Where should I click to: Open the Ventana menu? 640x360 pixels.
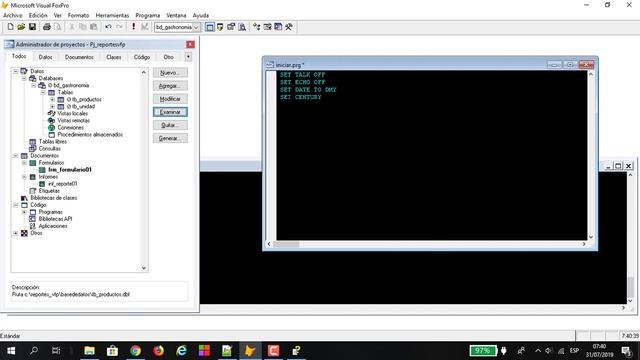[176, 15]
